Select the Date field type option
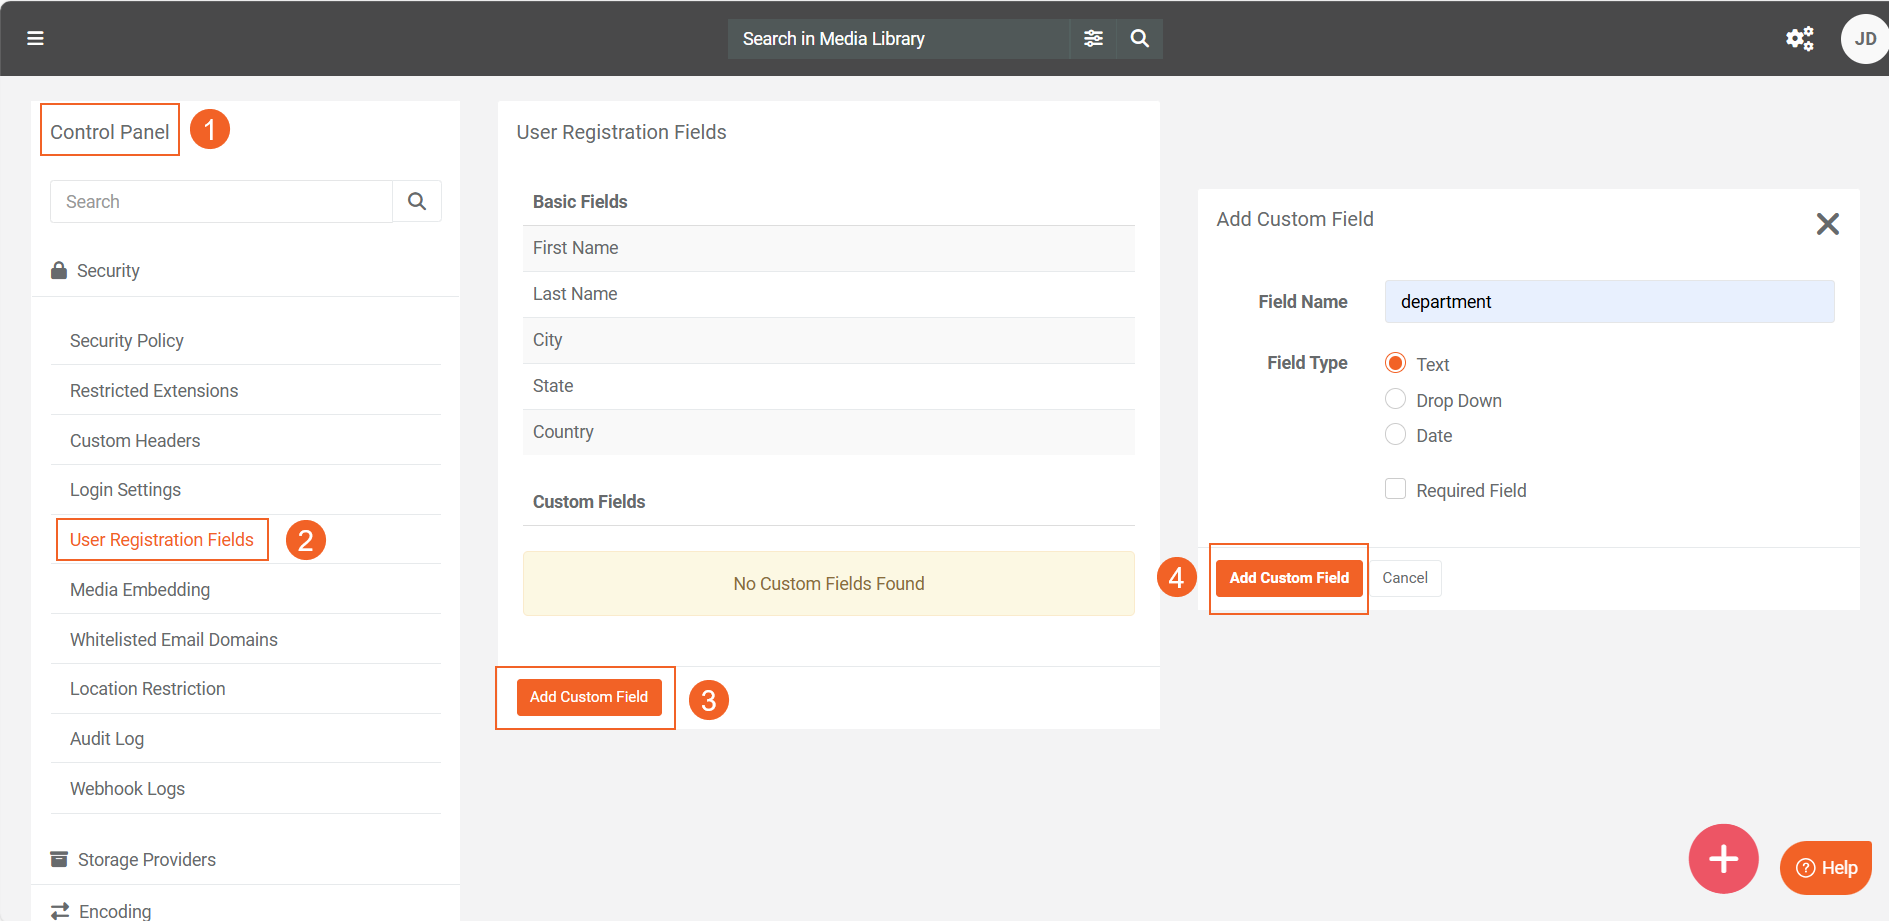 [1395, 435]
